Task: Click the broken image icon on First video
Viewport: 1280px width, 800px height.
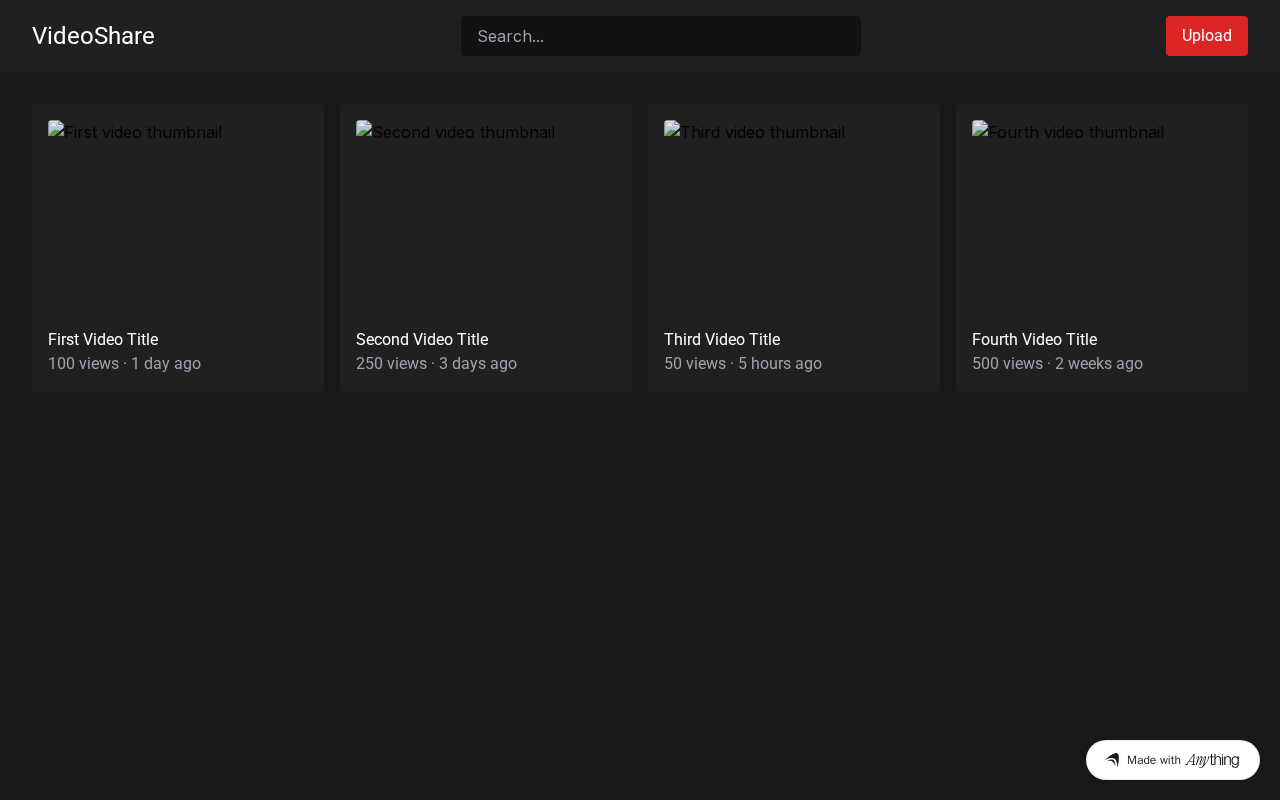Action: coord(56,129)
